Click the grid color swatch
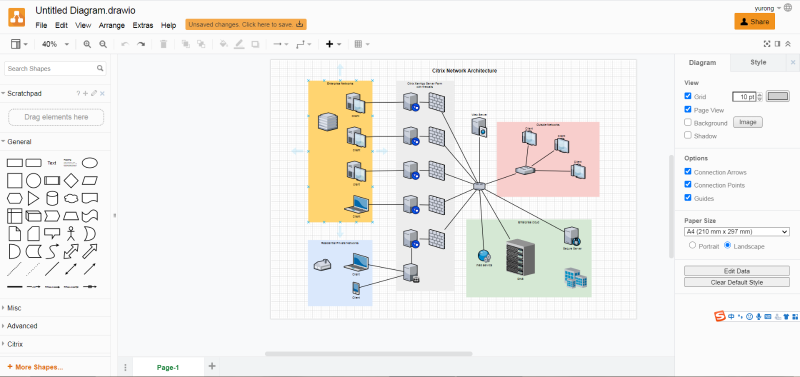 tap(778, 96)
